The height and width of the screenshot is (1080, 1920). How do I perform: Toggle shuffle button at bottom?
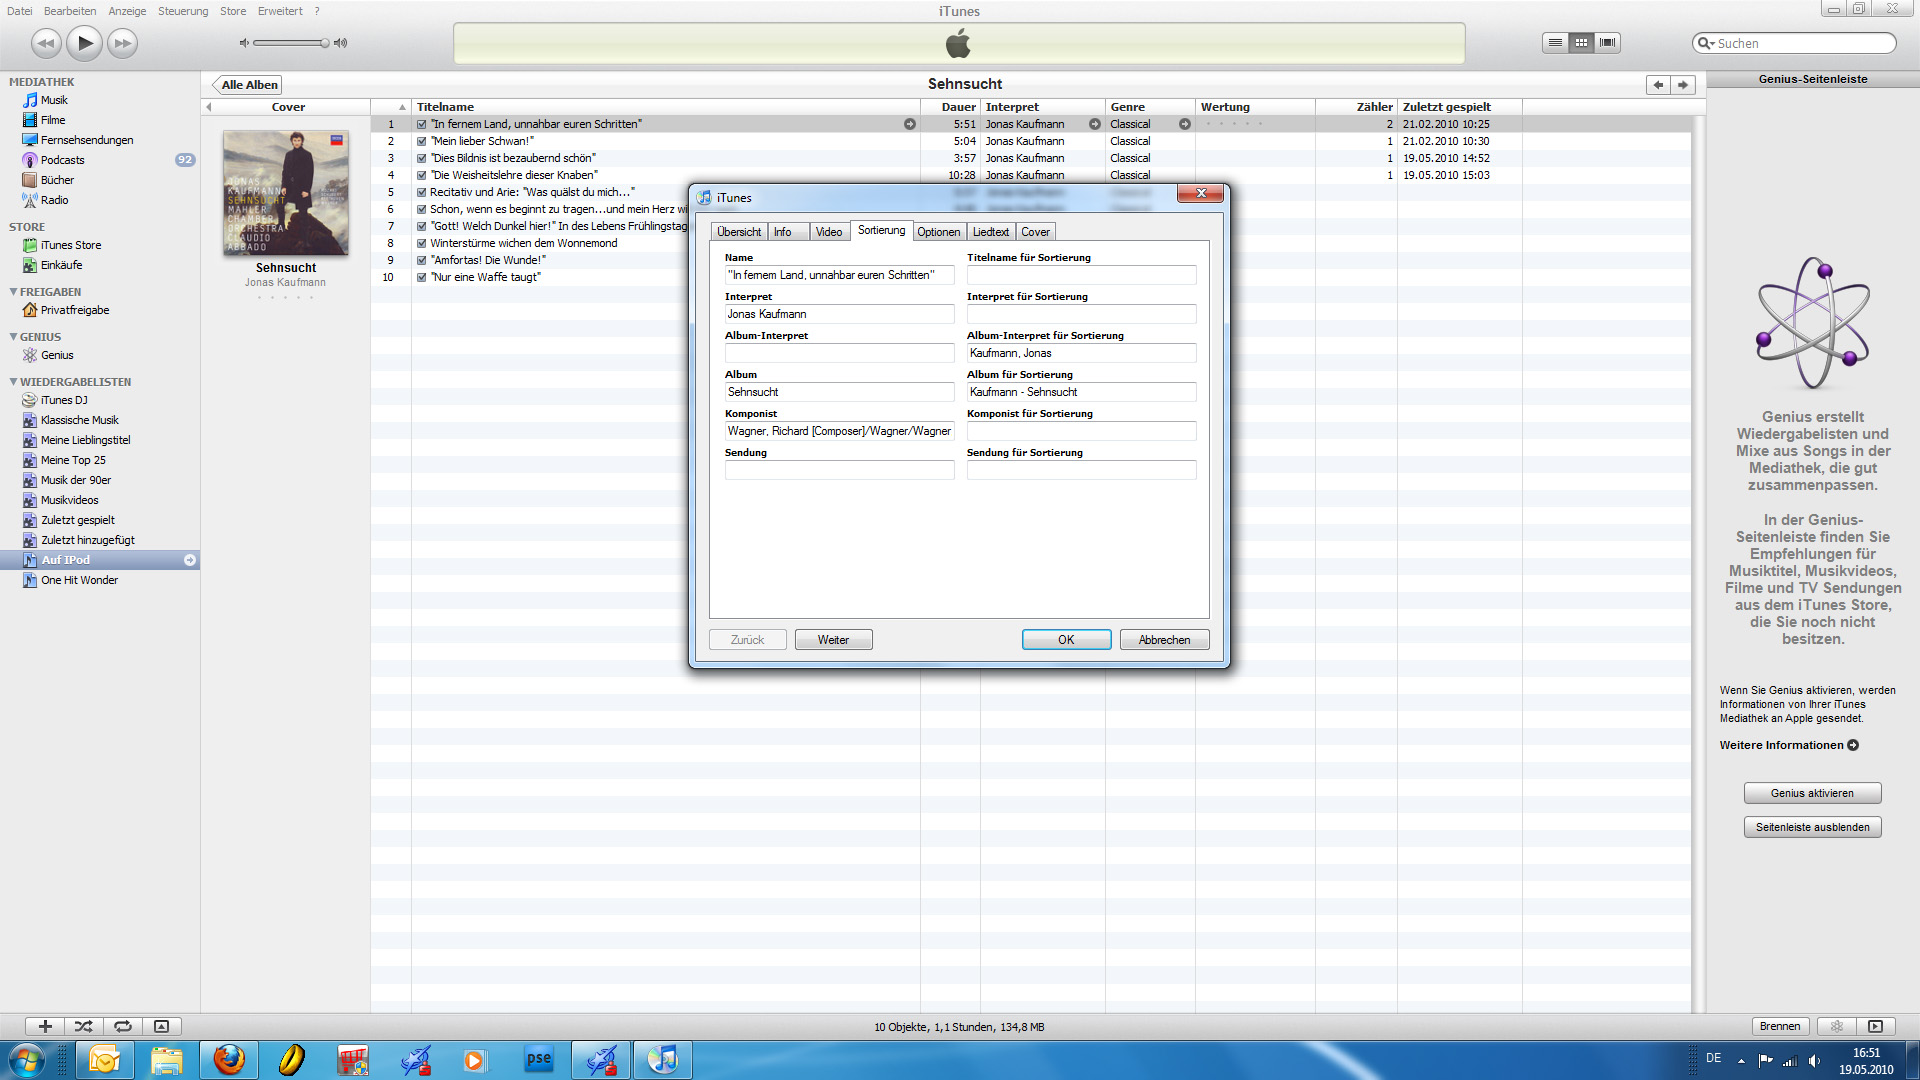click(x=83, y=1026)
